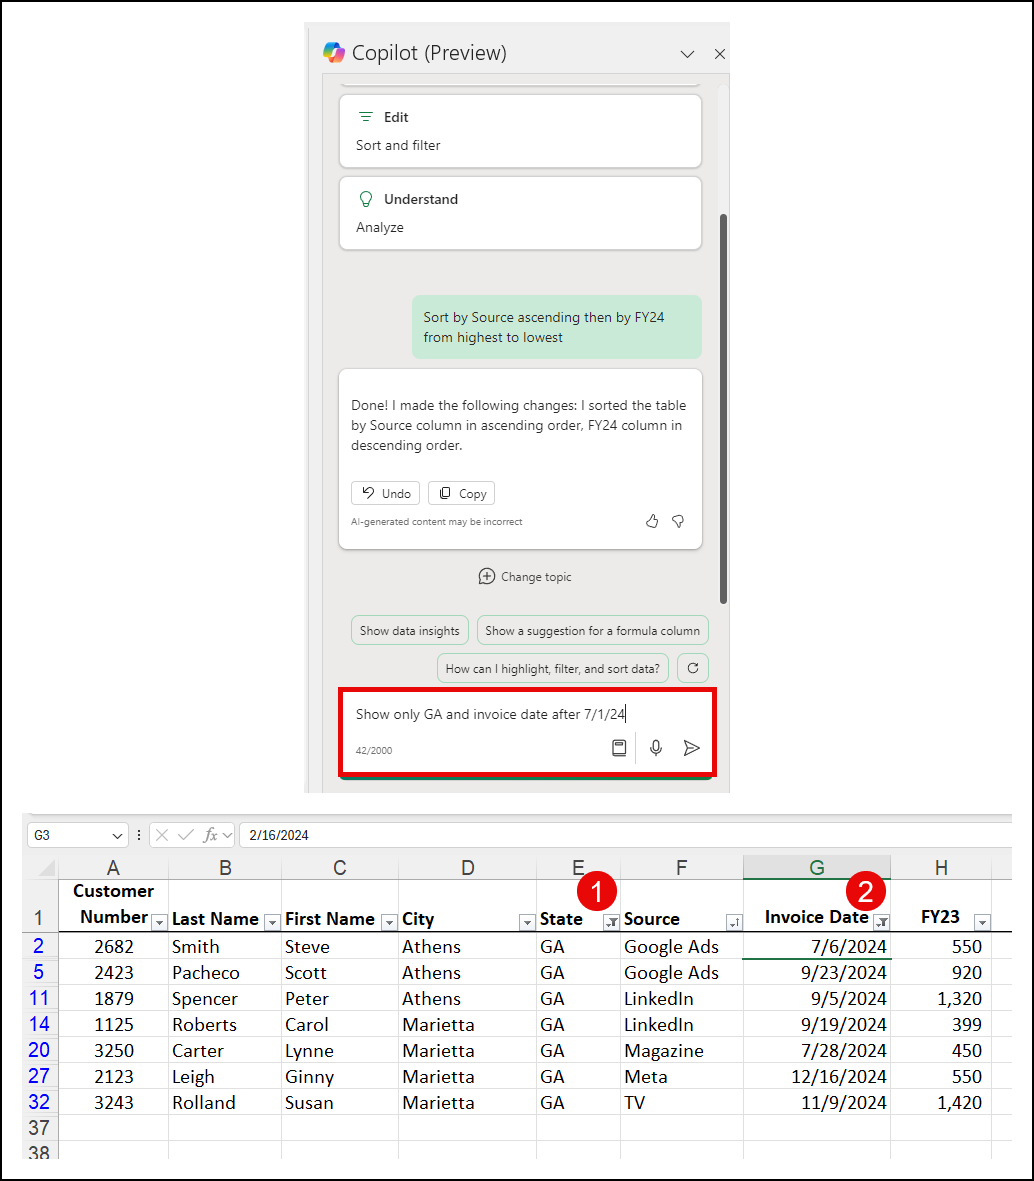Open the Source column filter dropdown
Screen dimensions: 1034x1181
(x=735, y=921)
